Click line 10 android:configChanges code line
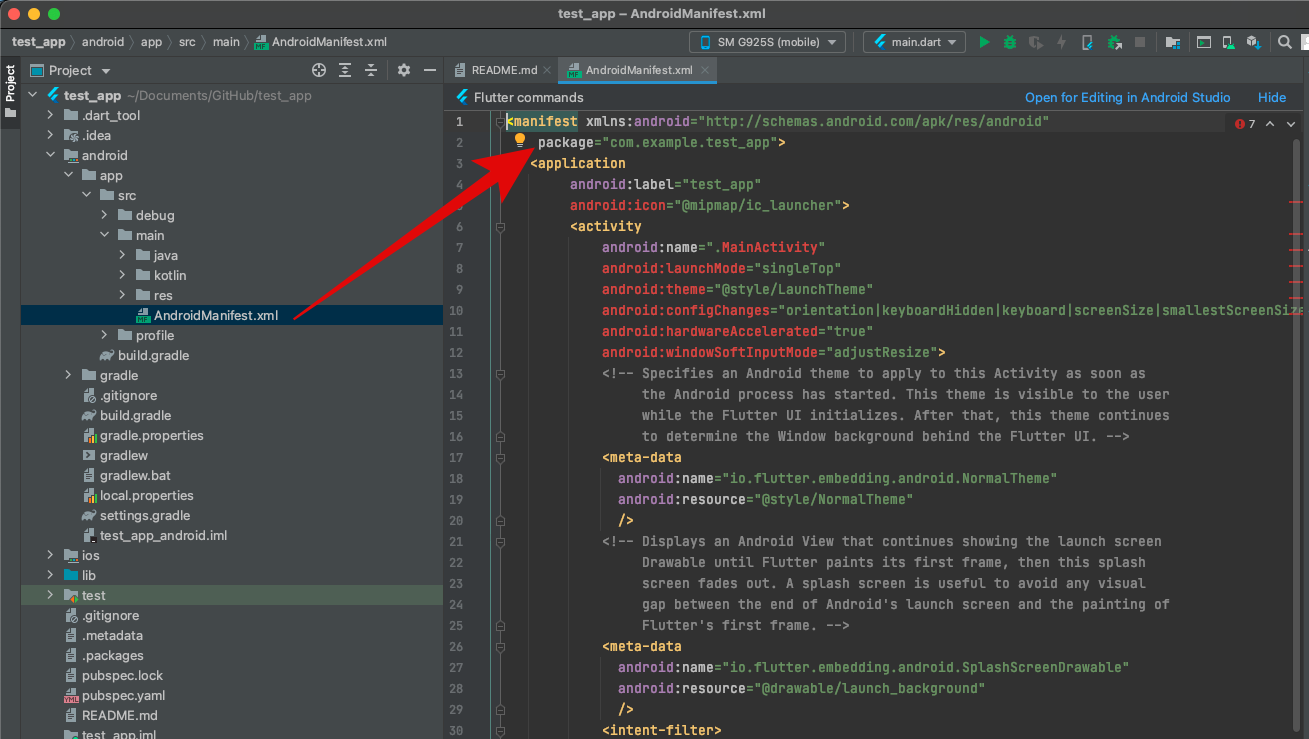 click(x=952, y=310)
